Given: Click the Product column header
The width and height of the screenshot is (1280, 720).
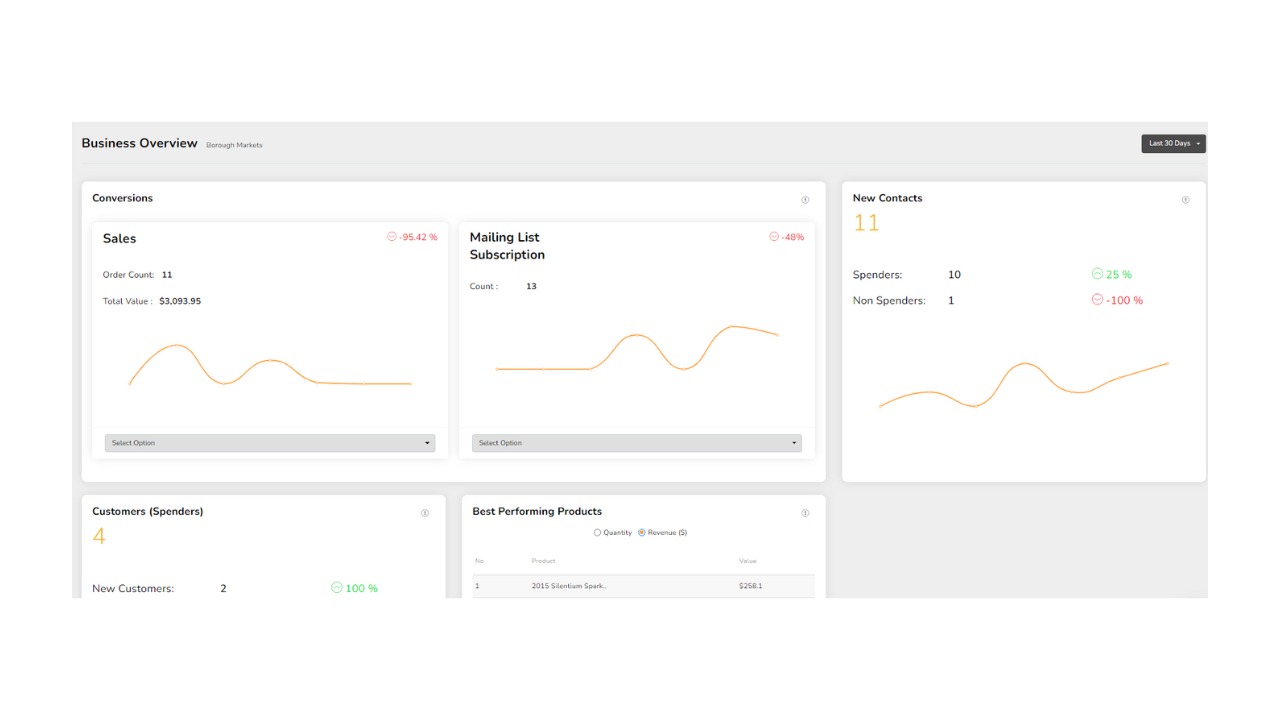Looking at the screenshot, I should tap(543, 561).
